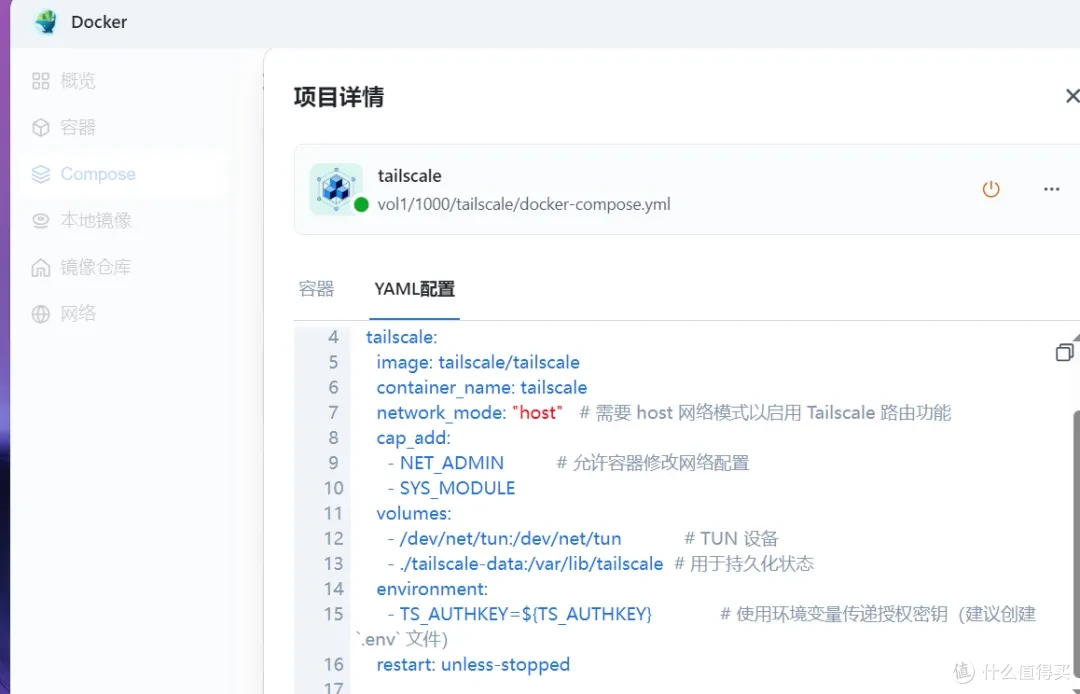
Task: Click the 网络 globe icon
Action: click(41, 314)
